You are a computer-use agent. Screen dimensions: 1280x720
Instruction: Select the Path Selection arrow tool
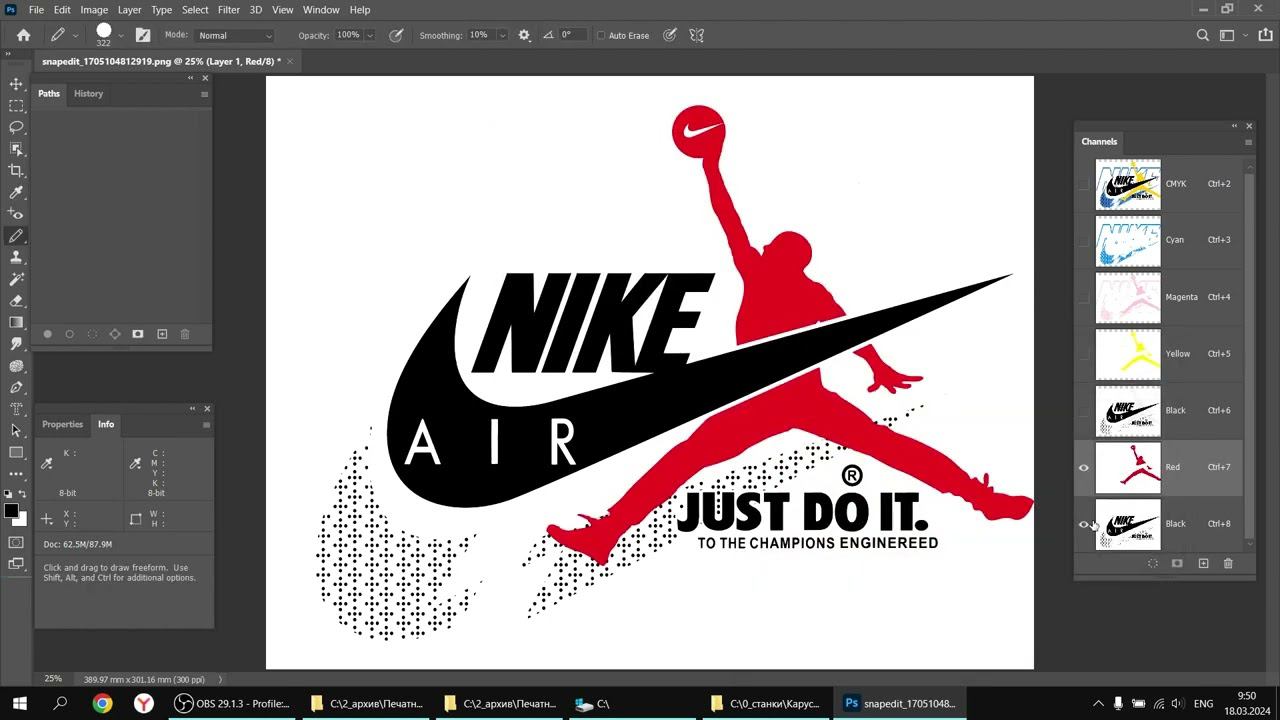point(16,431)
